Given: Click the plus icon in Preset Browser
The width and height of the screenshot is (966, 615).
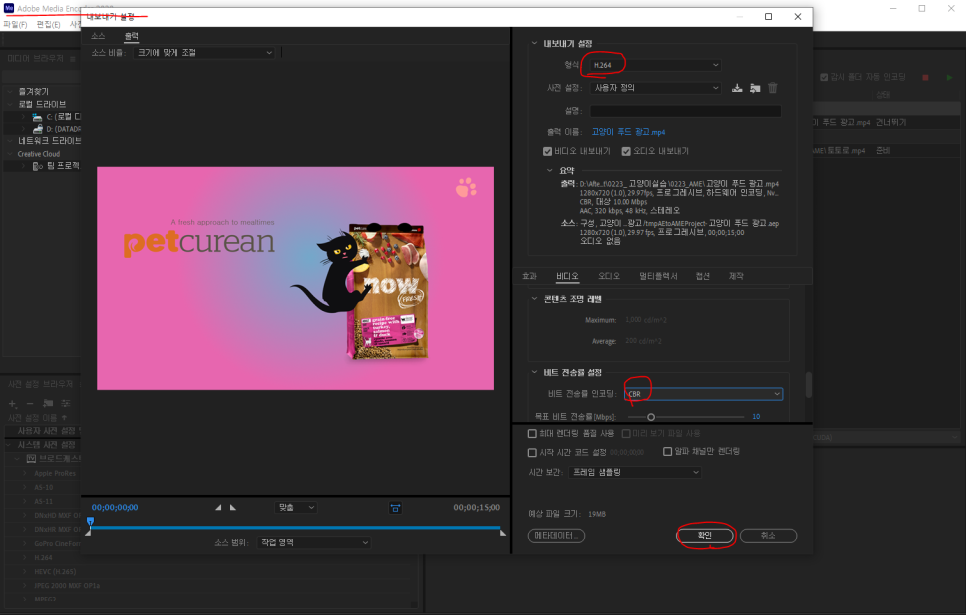Looking at the screenshot, I should (x=12, y=404).
